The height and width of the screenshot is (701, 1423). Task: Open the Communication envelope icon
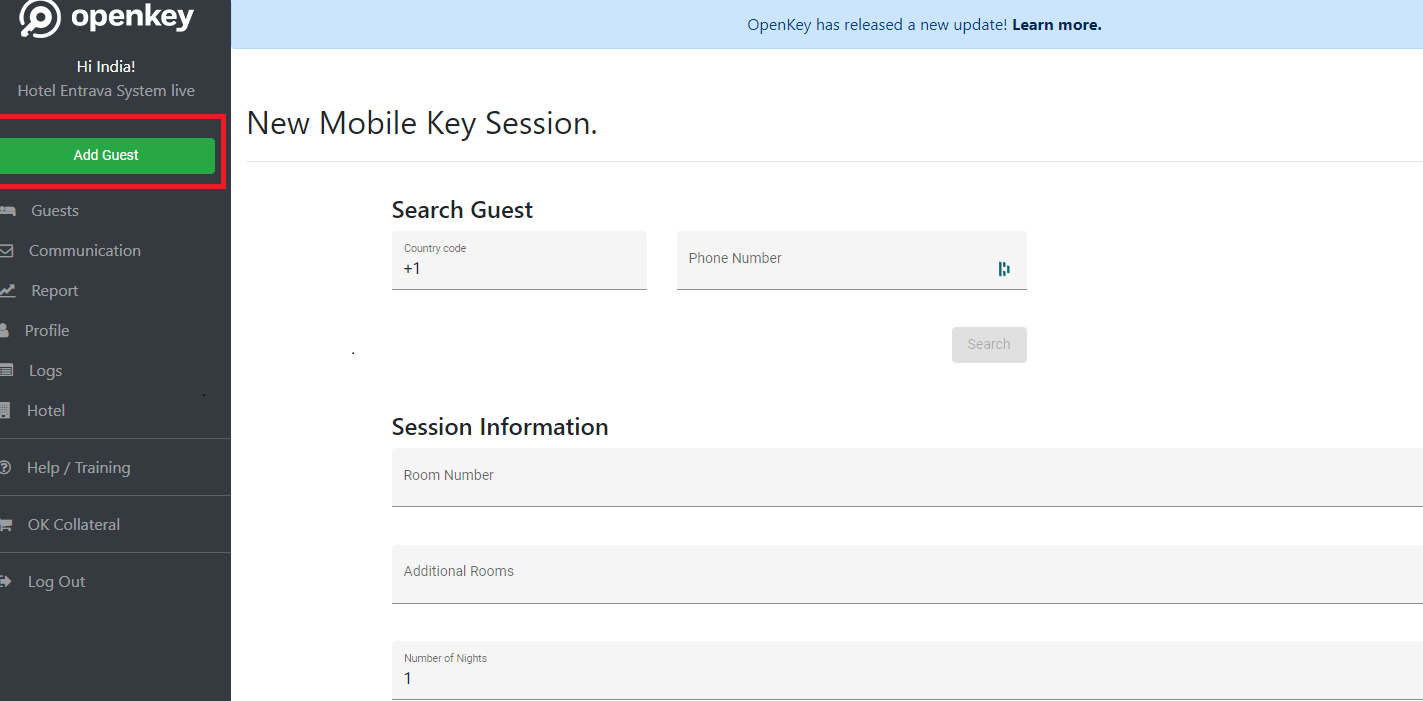pos(9,250)
